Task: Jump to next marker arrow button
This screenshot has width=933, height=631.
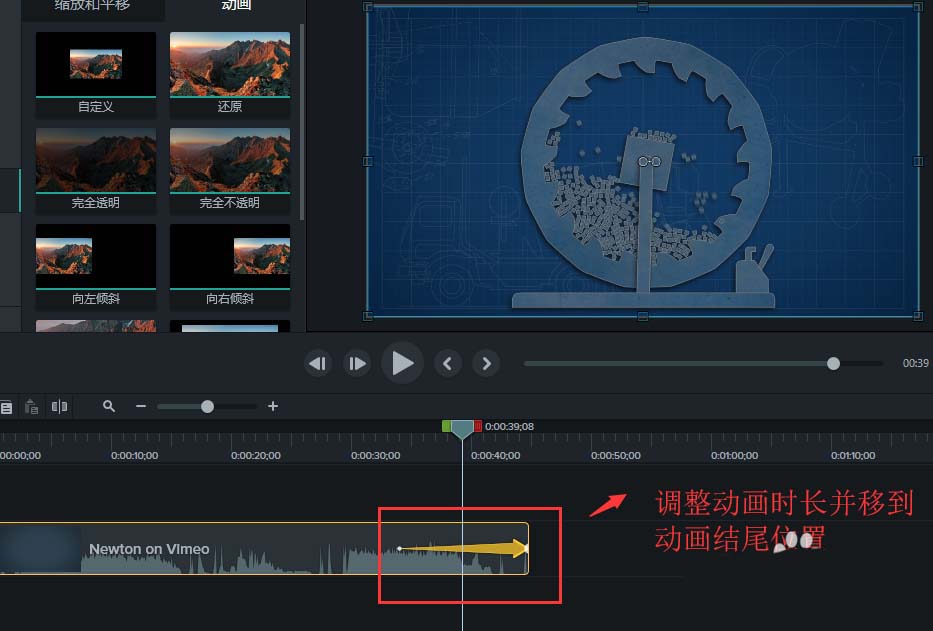Action: pos(486,363)
